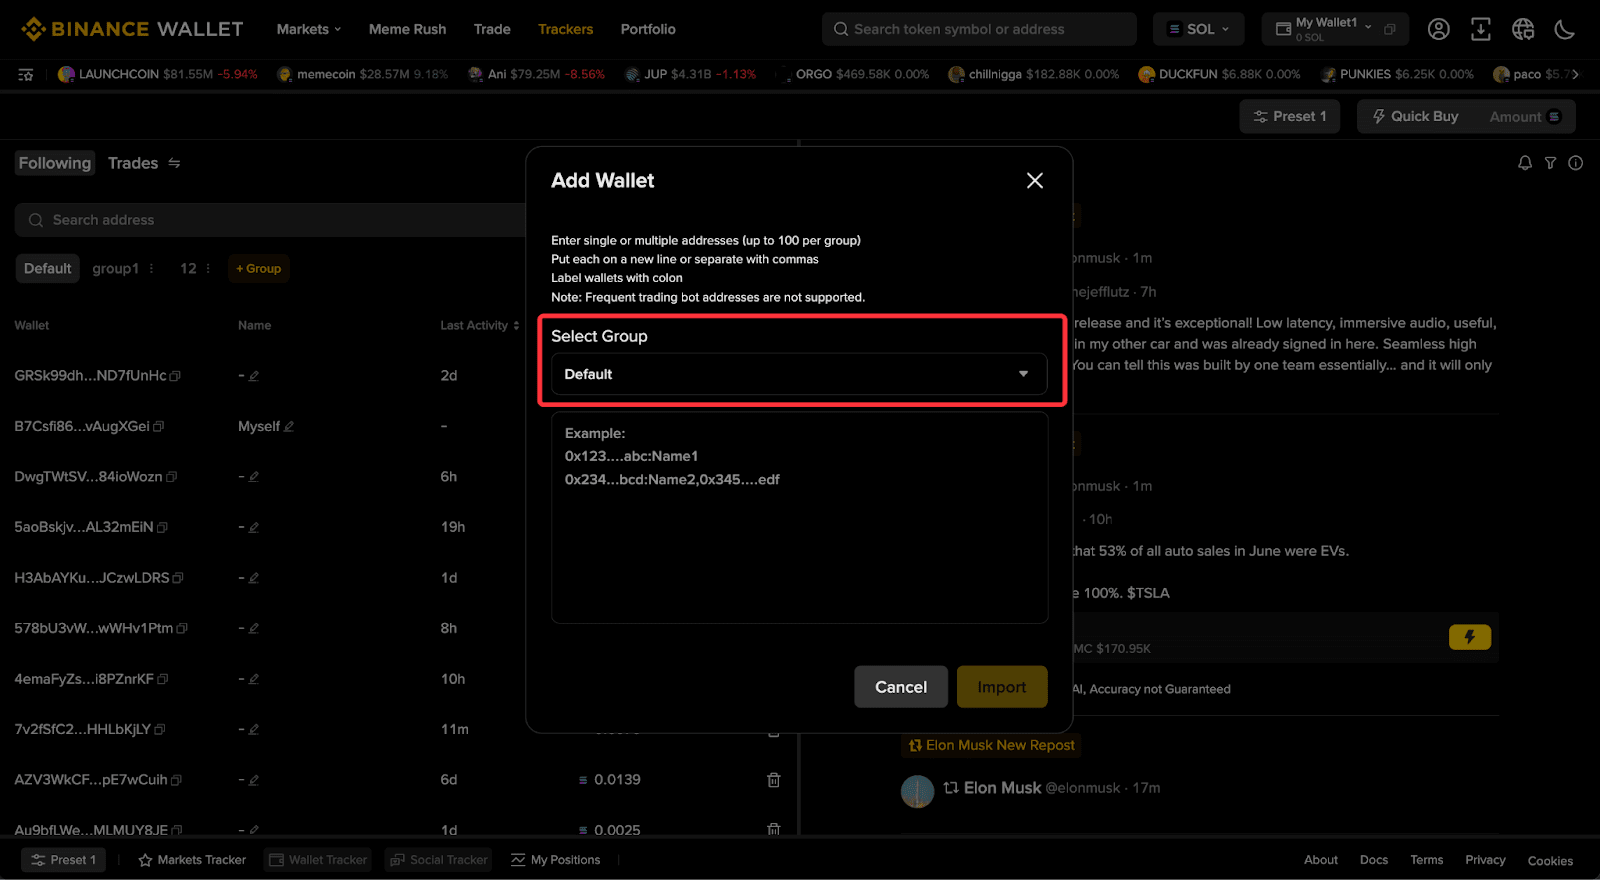Copy address GRSk99dh...ND7fUnHc

click(175, 376)
